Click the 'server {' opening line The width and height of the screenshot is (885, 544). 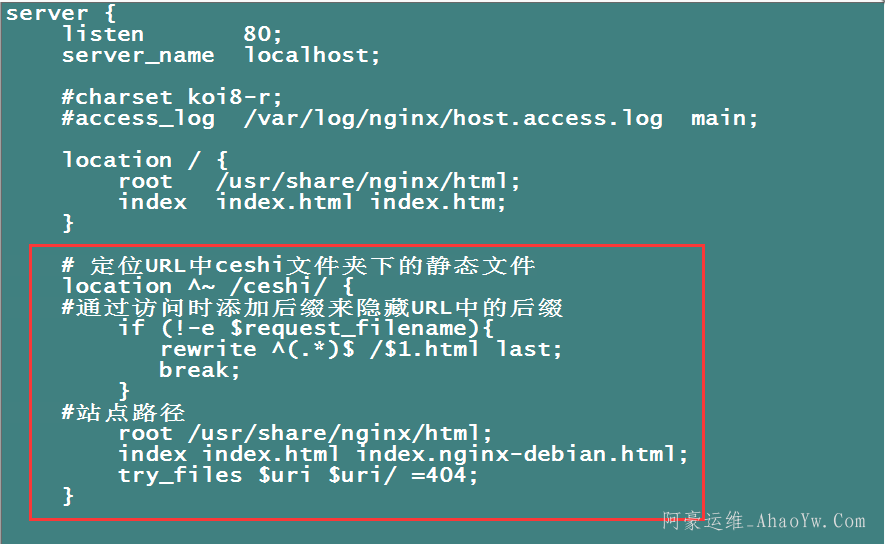pos(47,13)
